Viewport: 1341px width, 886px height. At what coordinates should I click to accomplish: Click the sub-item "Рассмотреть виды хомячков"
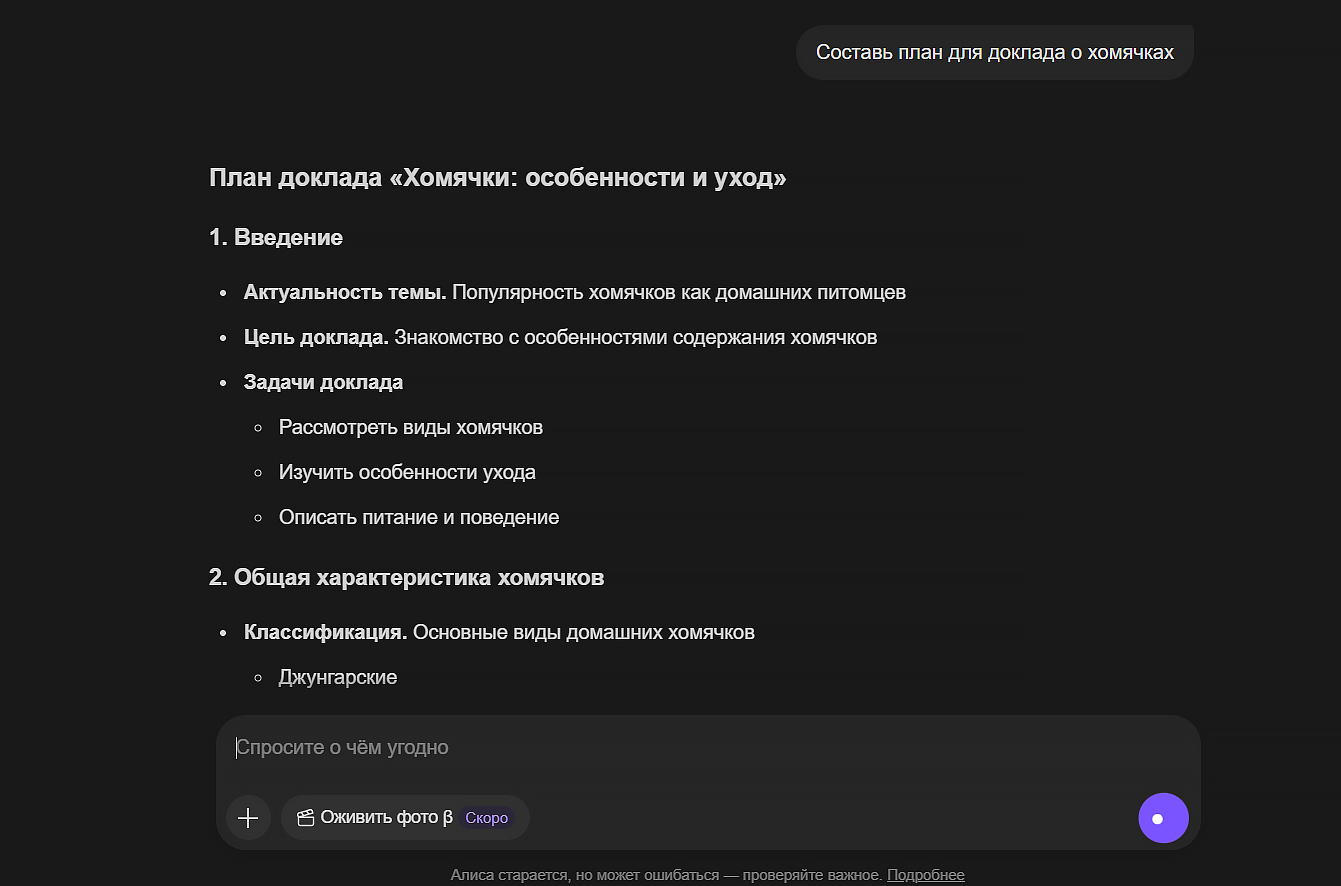pos(410,427)
